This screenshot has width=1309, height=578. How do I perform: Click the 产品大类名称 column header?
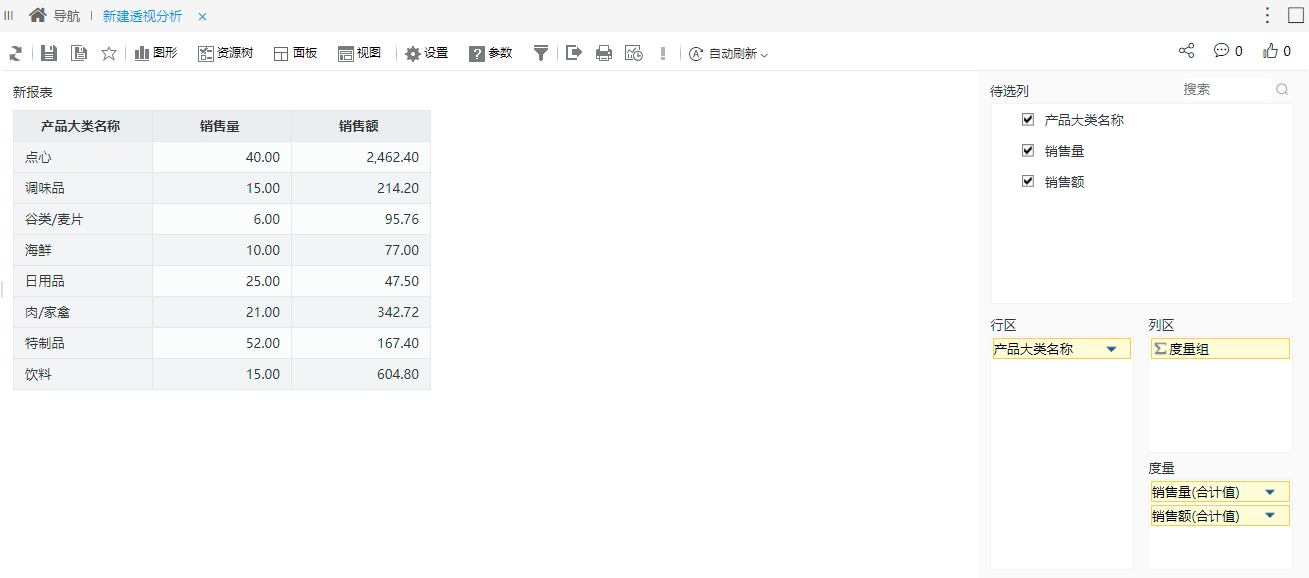pos(82,126)
